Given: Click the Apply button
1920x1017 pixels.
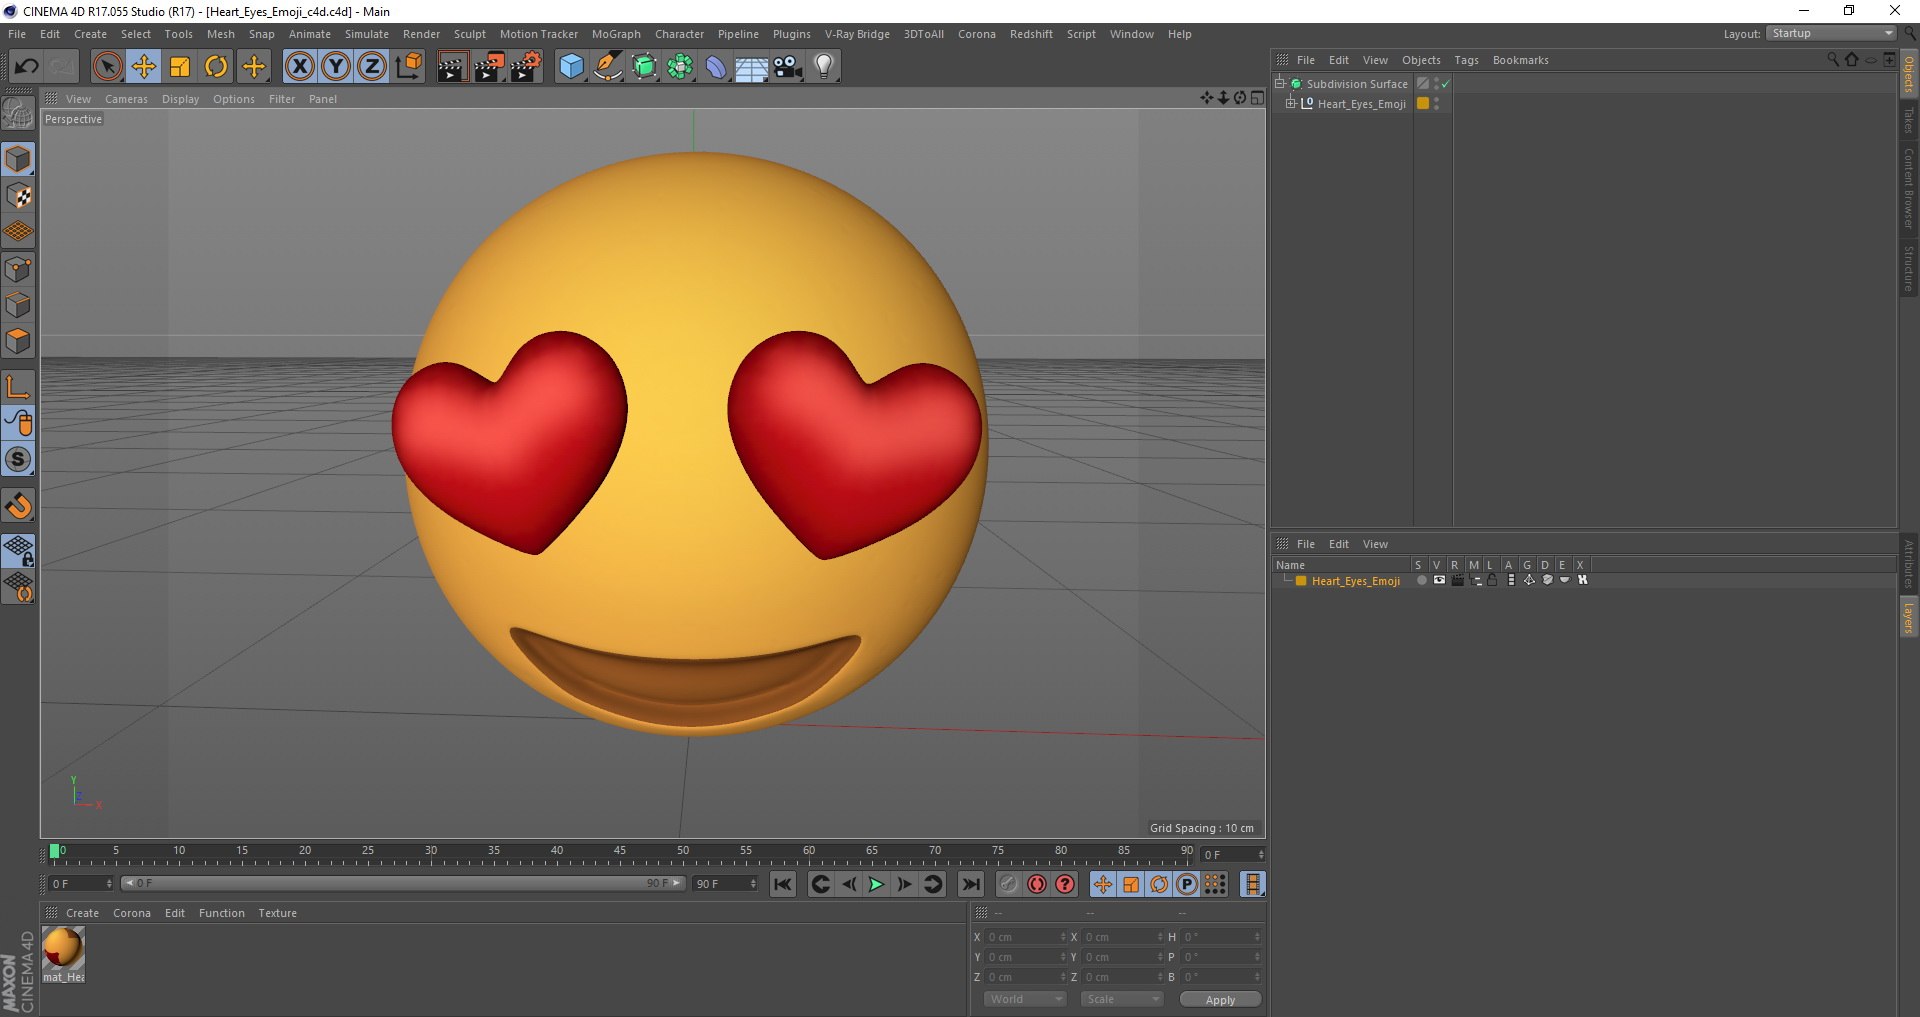Looking at the screenshot, I should coord(1220,1000).
